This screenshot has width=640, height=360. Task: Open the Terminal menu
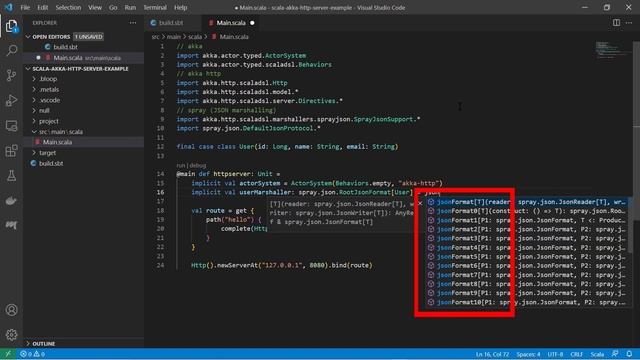pyautogui.click(x=155, y=7)
